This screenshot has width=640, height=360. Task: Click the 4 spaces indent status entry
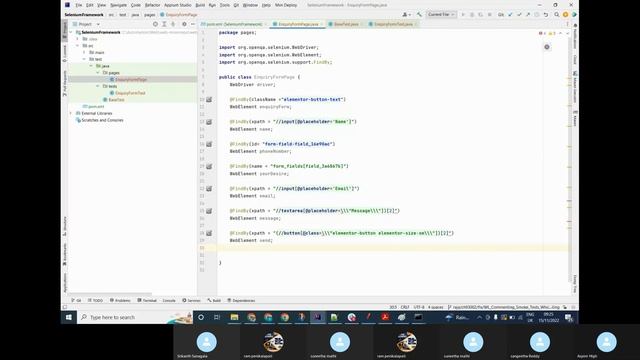(435, 307)
